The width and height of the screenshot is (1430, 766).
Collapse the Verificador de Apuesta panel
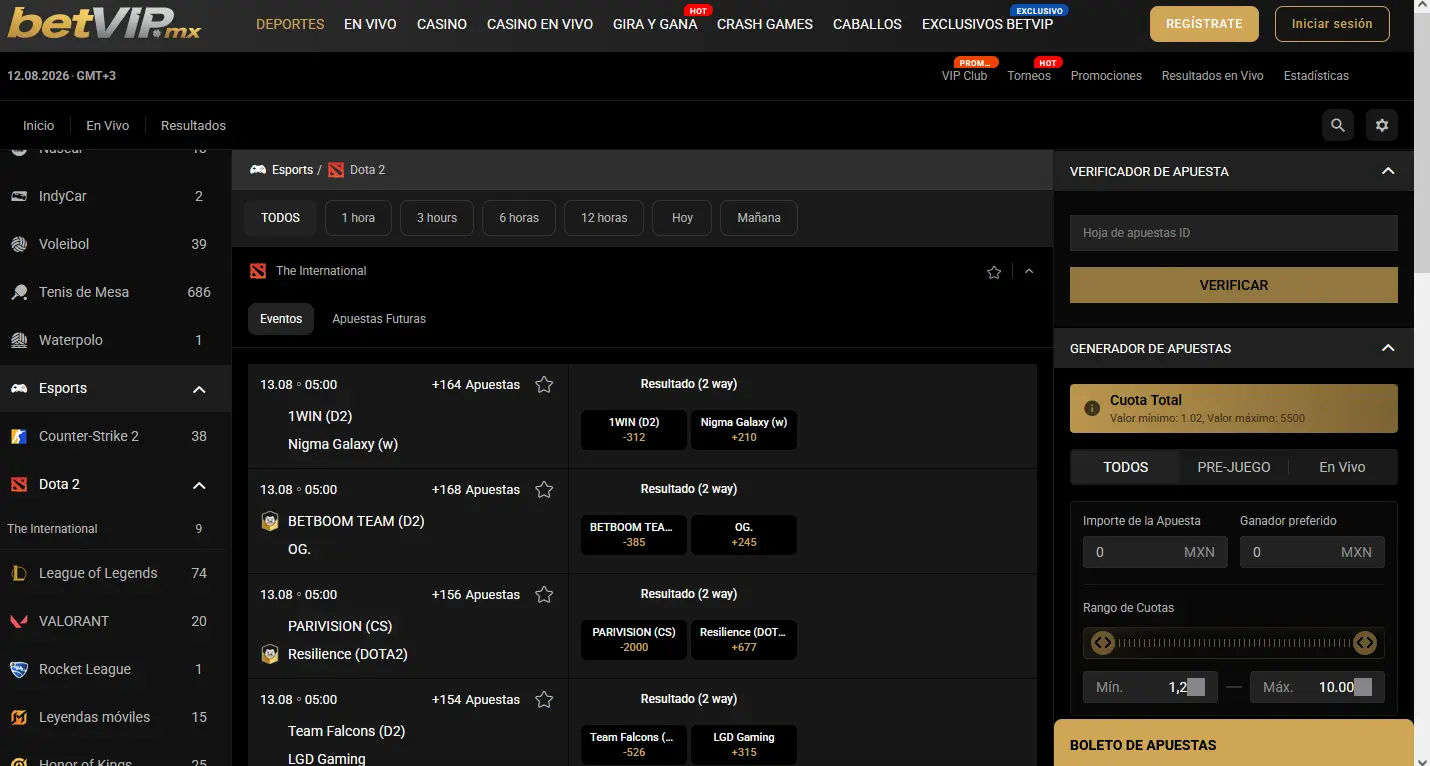coord(1388,171)
